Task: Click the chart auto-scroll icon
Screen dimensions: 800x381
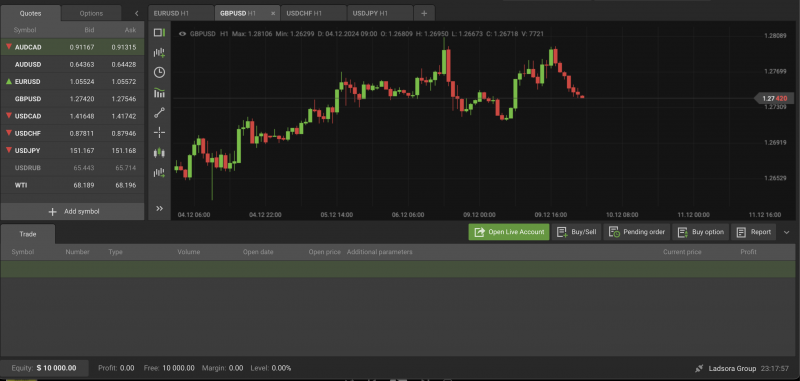Action: [x=160, y=173]
